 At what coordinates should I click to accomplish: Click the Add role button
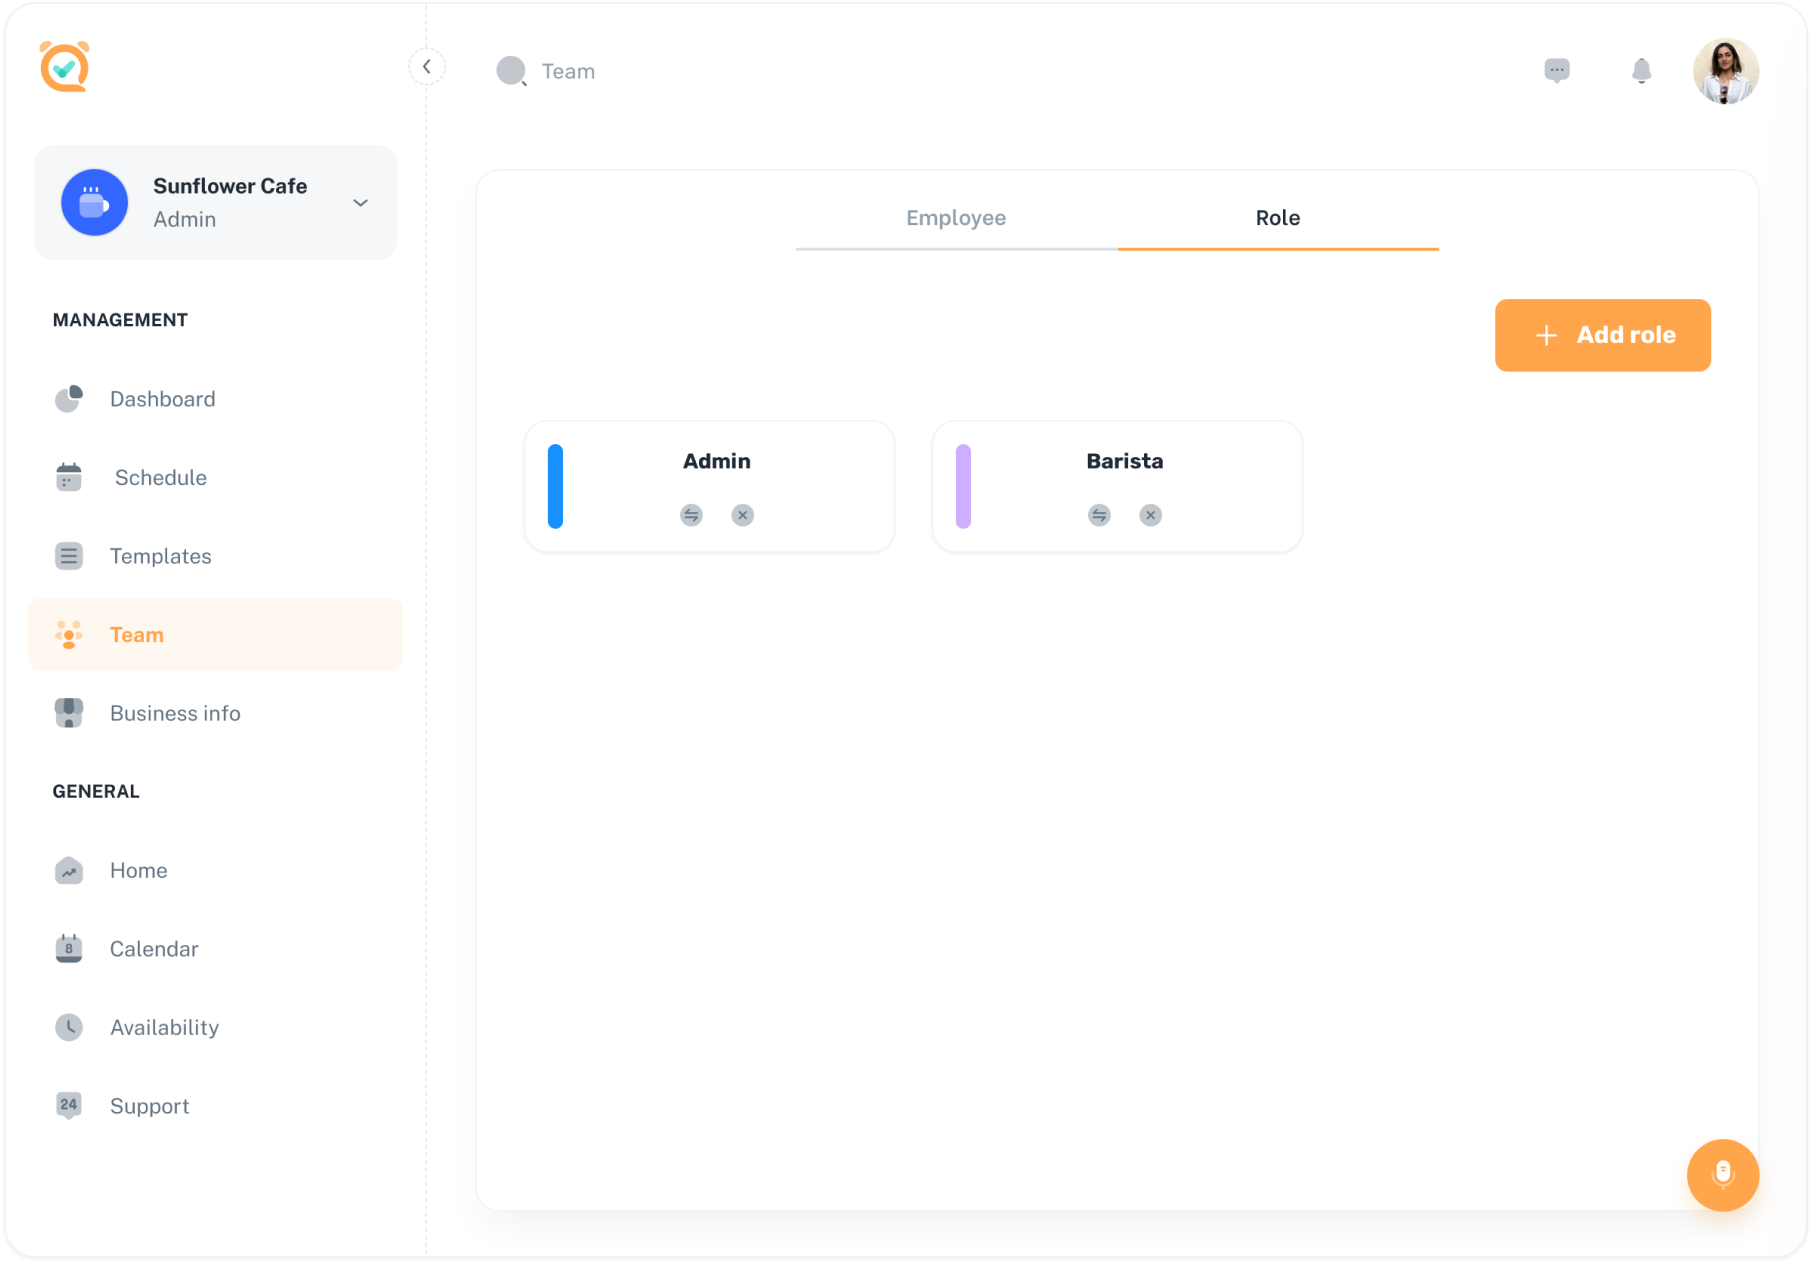[x=1602, y=335]
